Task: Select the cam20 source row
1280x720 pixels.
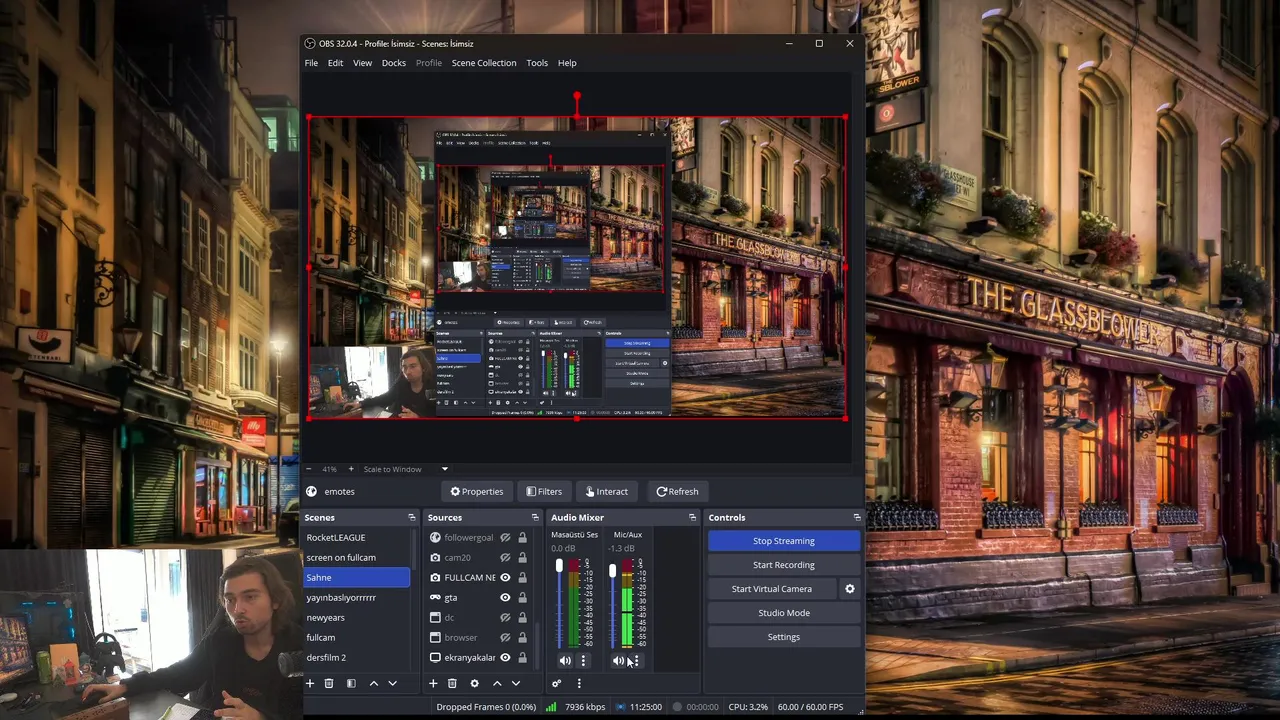Action: 478,557
